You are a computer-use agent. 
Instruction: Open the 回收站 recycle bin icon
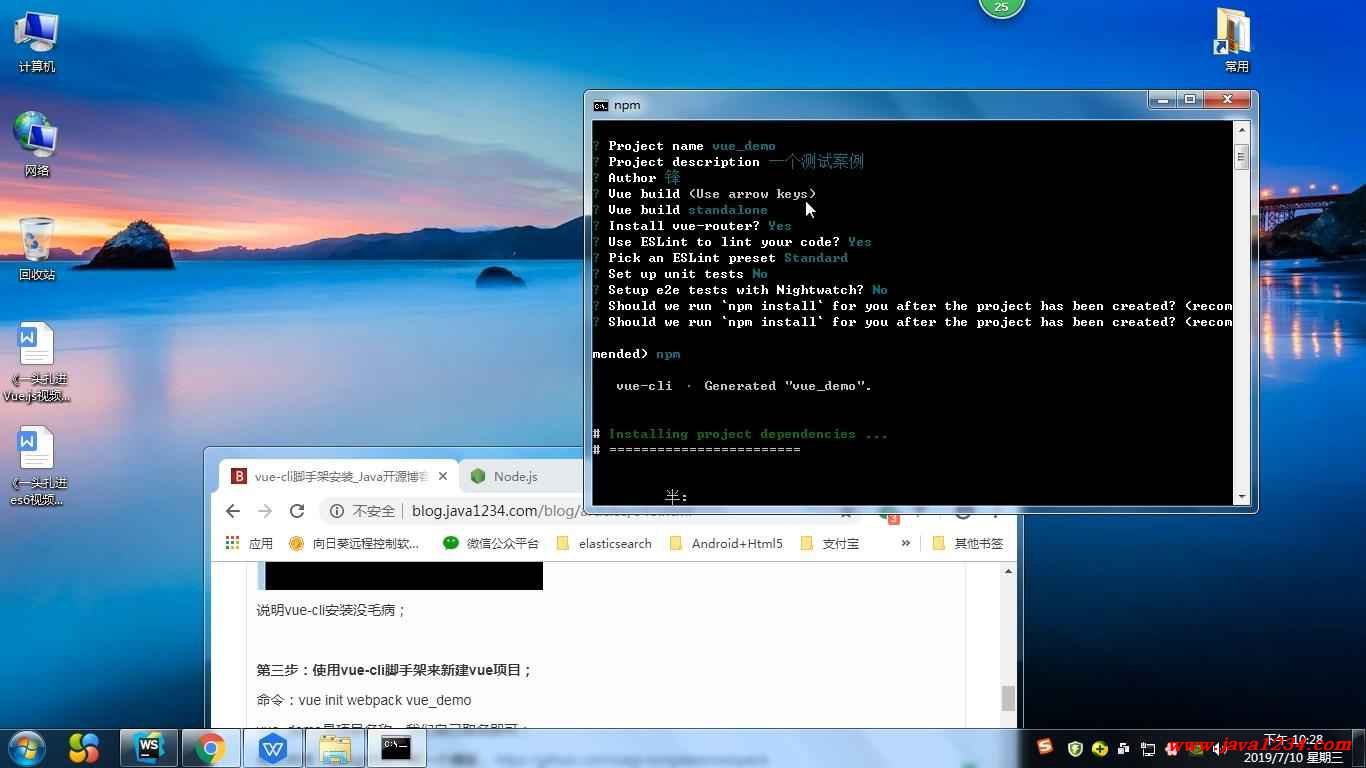click(x=36, y=249)
